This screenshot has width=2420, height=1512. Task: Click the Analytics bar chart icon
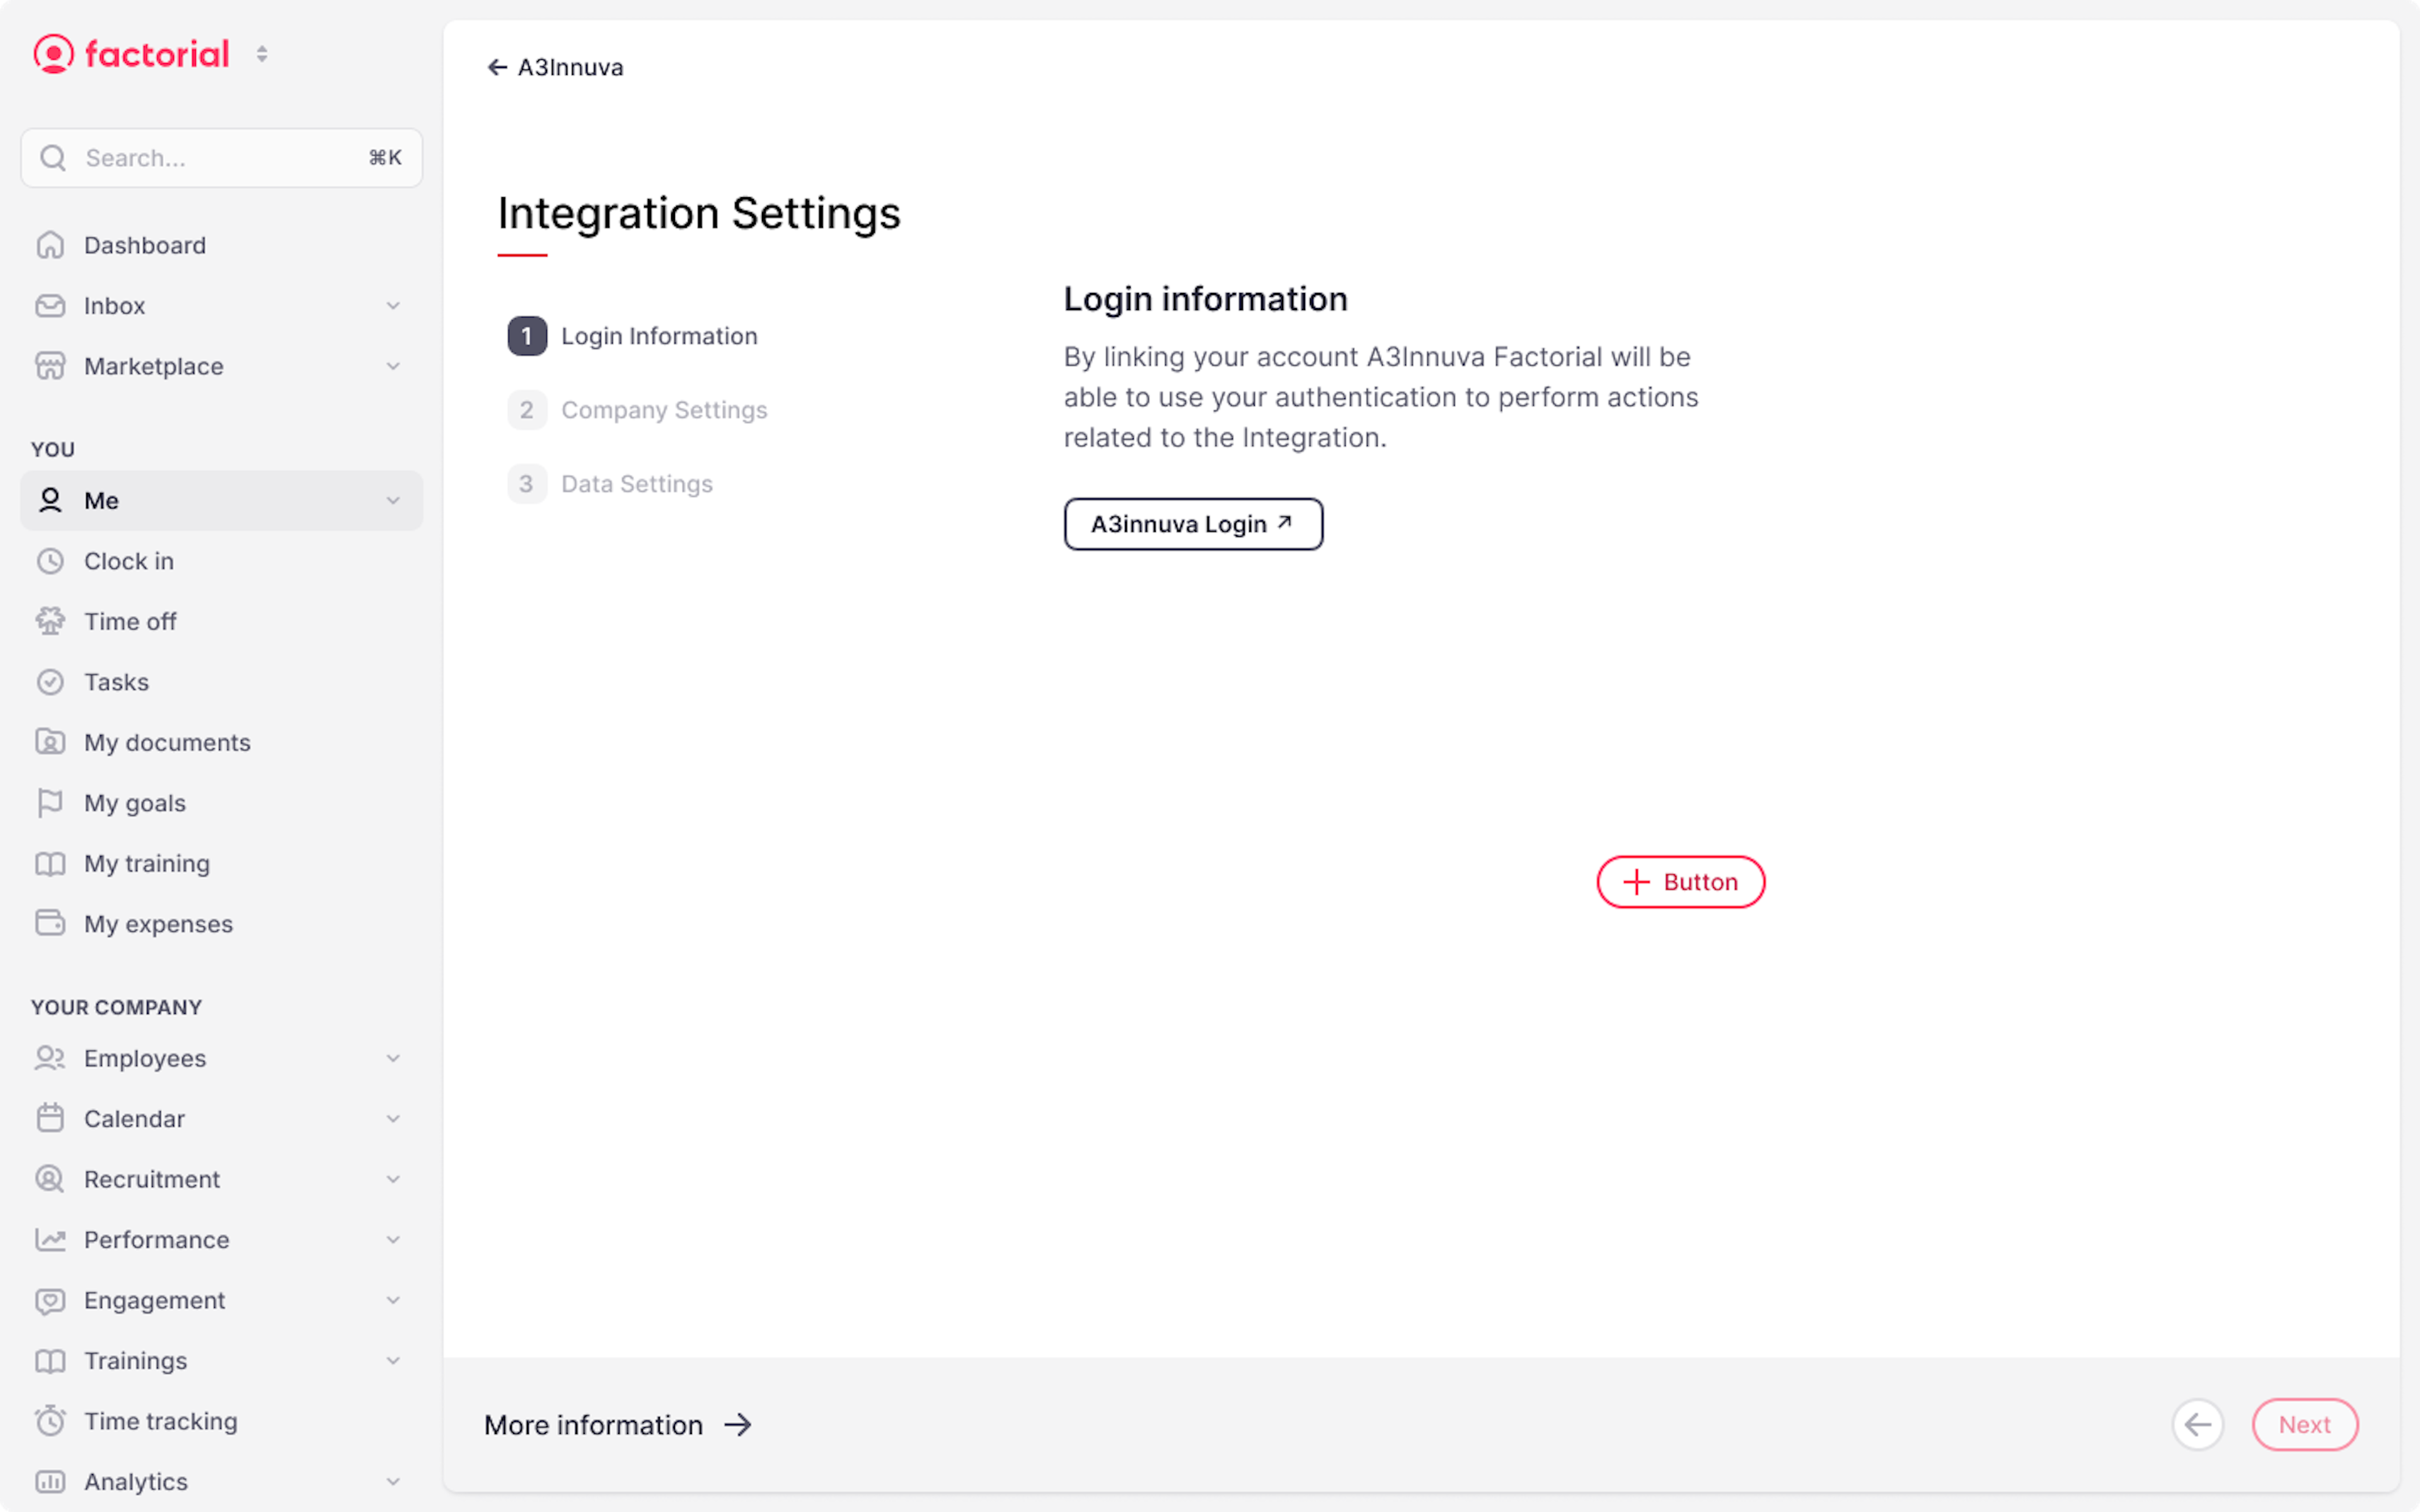click(50, 1481)
